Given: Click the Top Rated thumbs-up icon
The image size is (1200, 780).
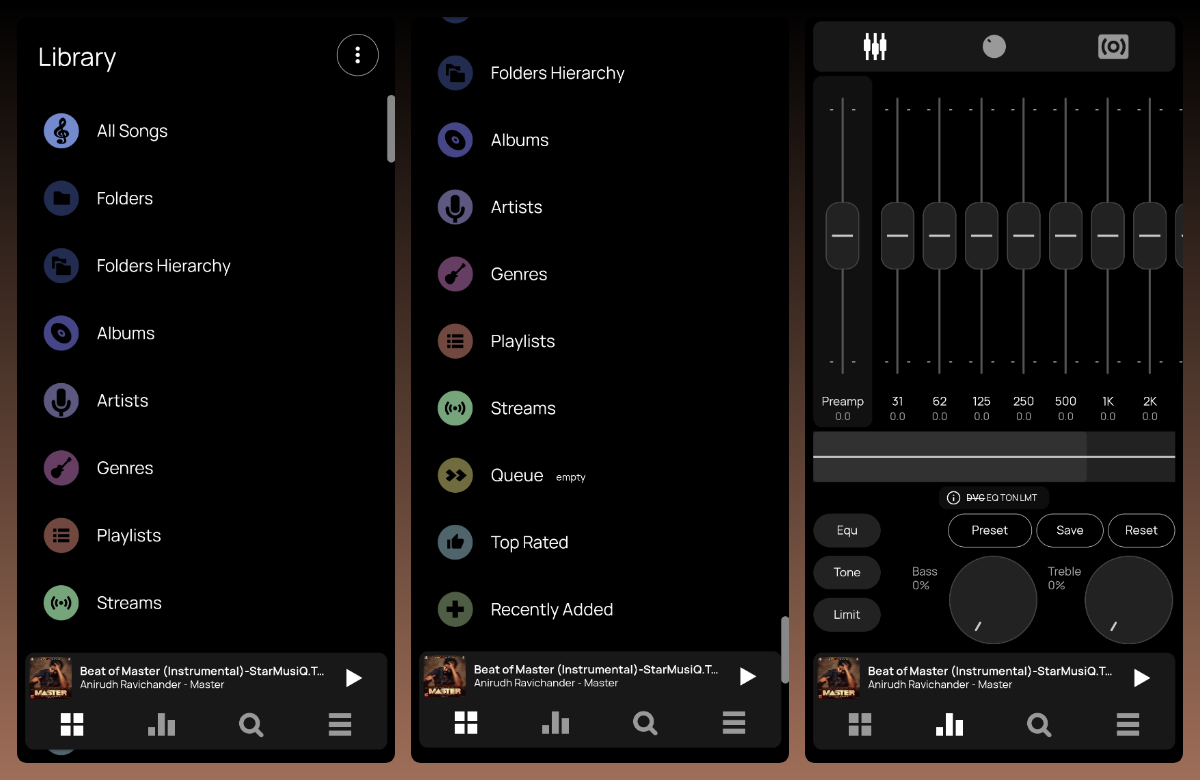Looking at the screenshot, I should point(455,542).
